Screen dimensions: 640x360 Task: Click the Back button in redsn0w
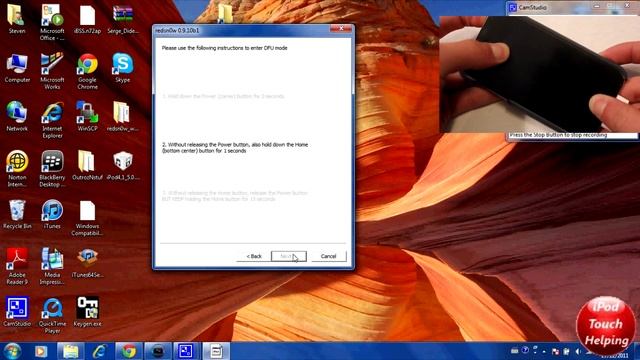253,256
